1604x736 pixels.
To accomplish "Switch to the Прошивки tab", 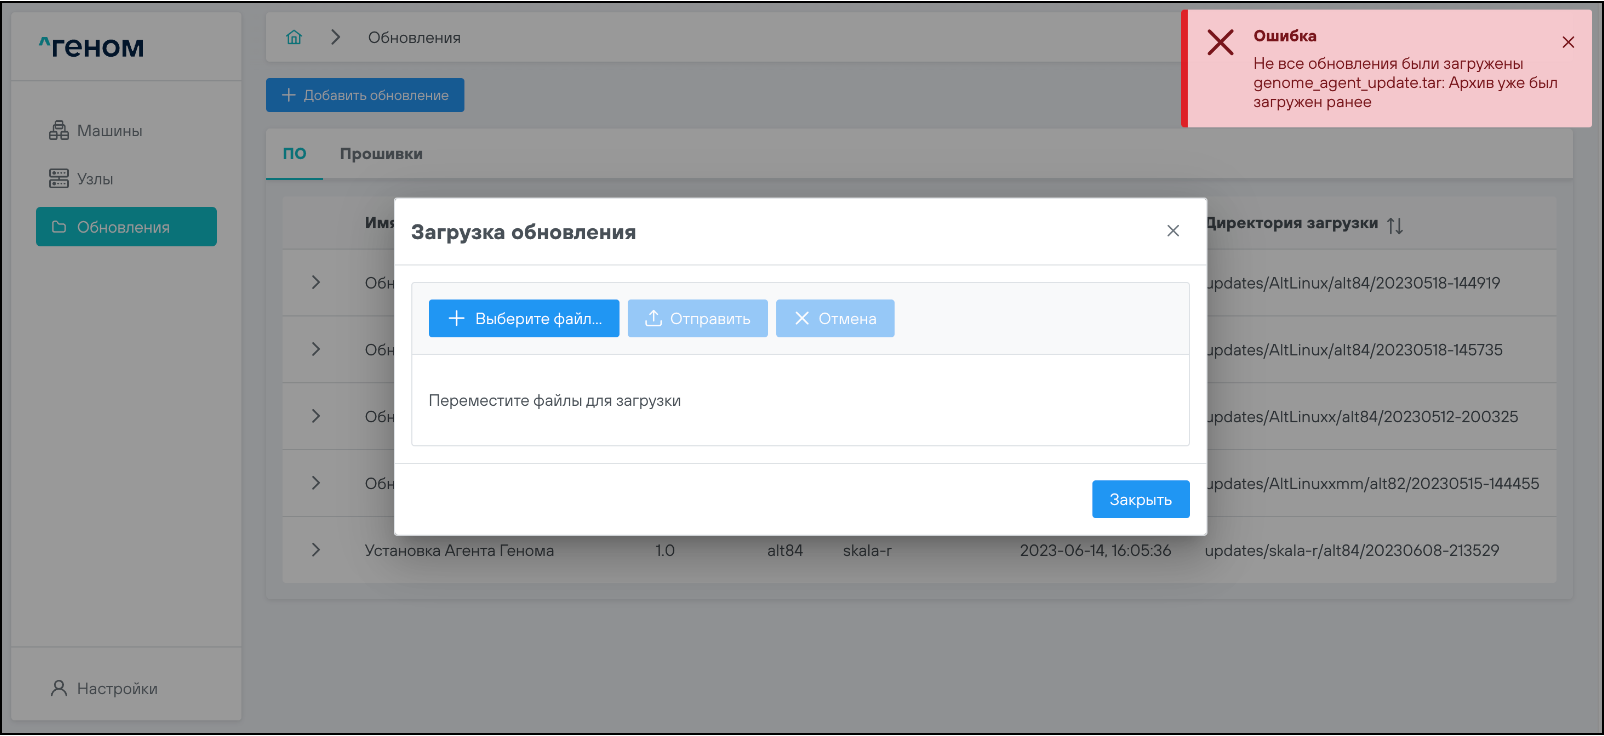I will tap(381, 154).
